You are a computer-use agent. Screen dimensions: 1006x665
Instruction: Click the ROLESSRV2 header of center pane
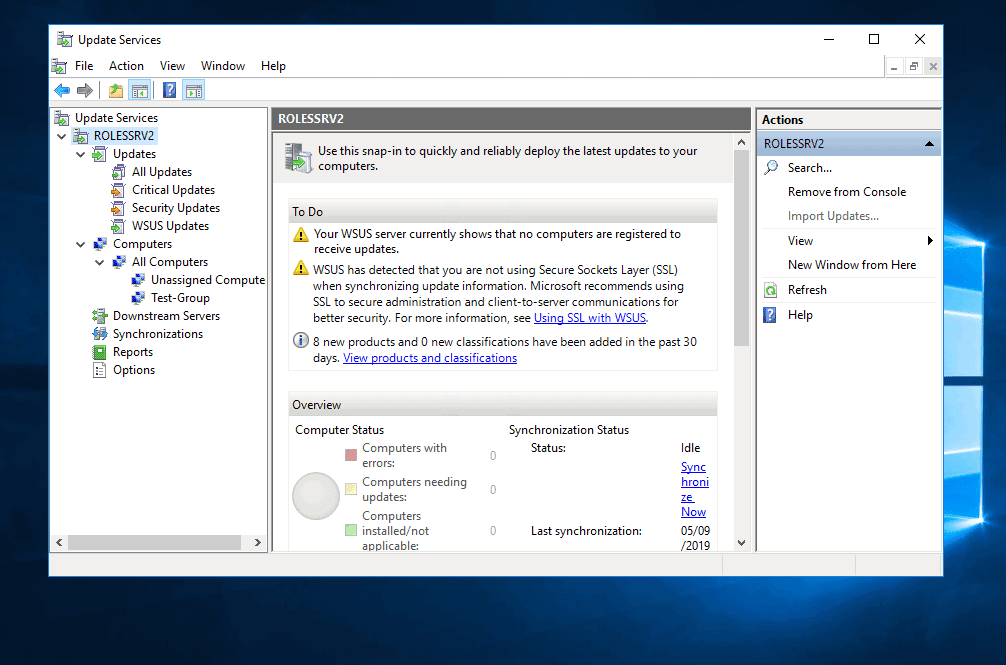[511, 119]
